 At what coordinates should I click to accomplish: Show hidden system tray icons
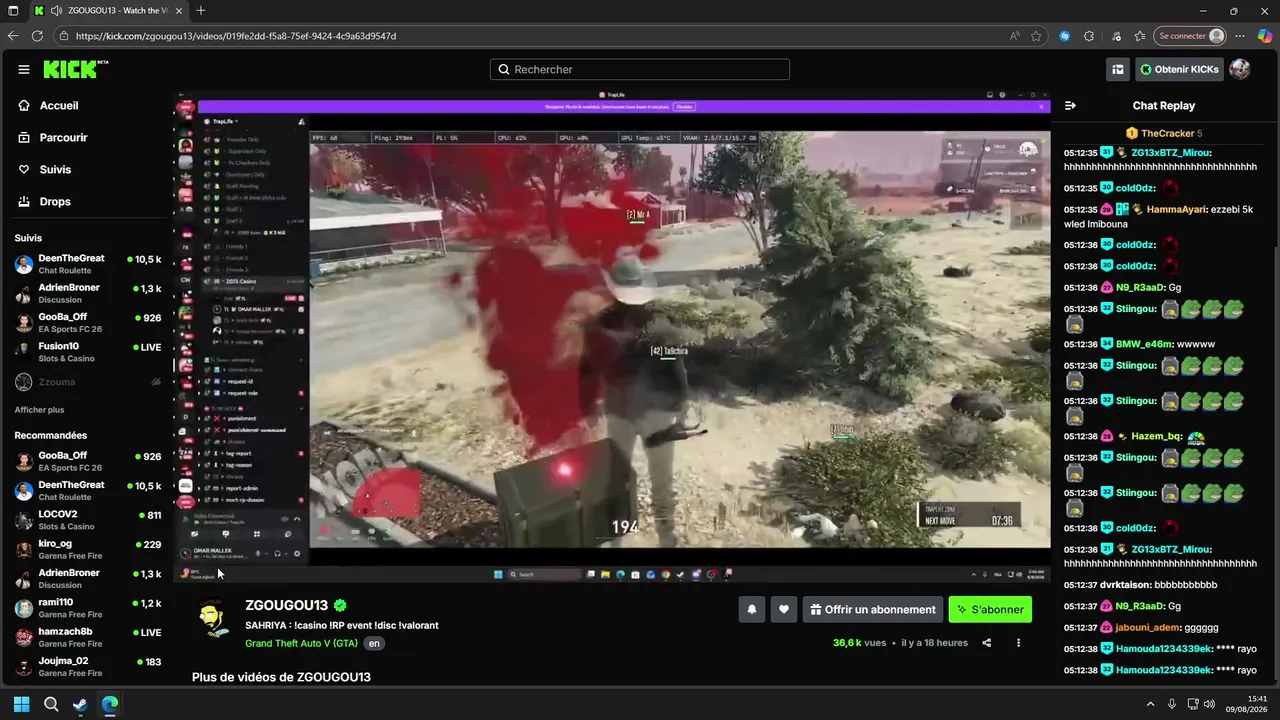(x=1150, y=704)
